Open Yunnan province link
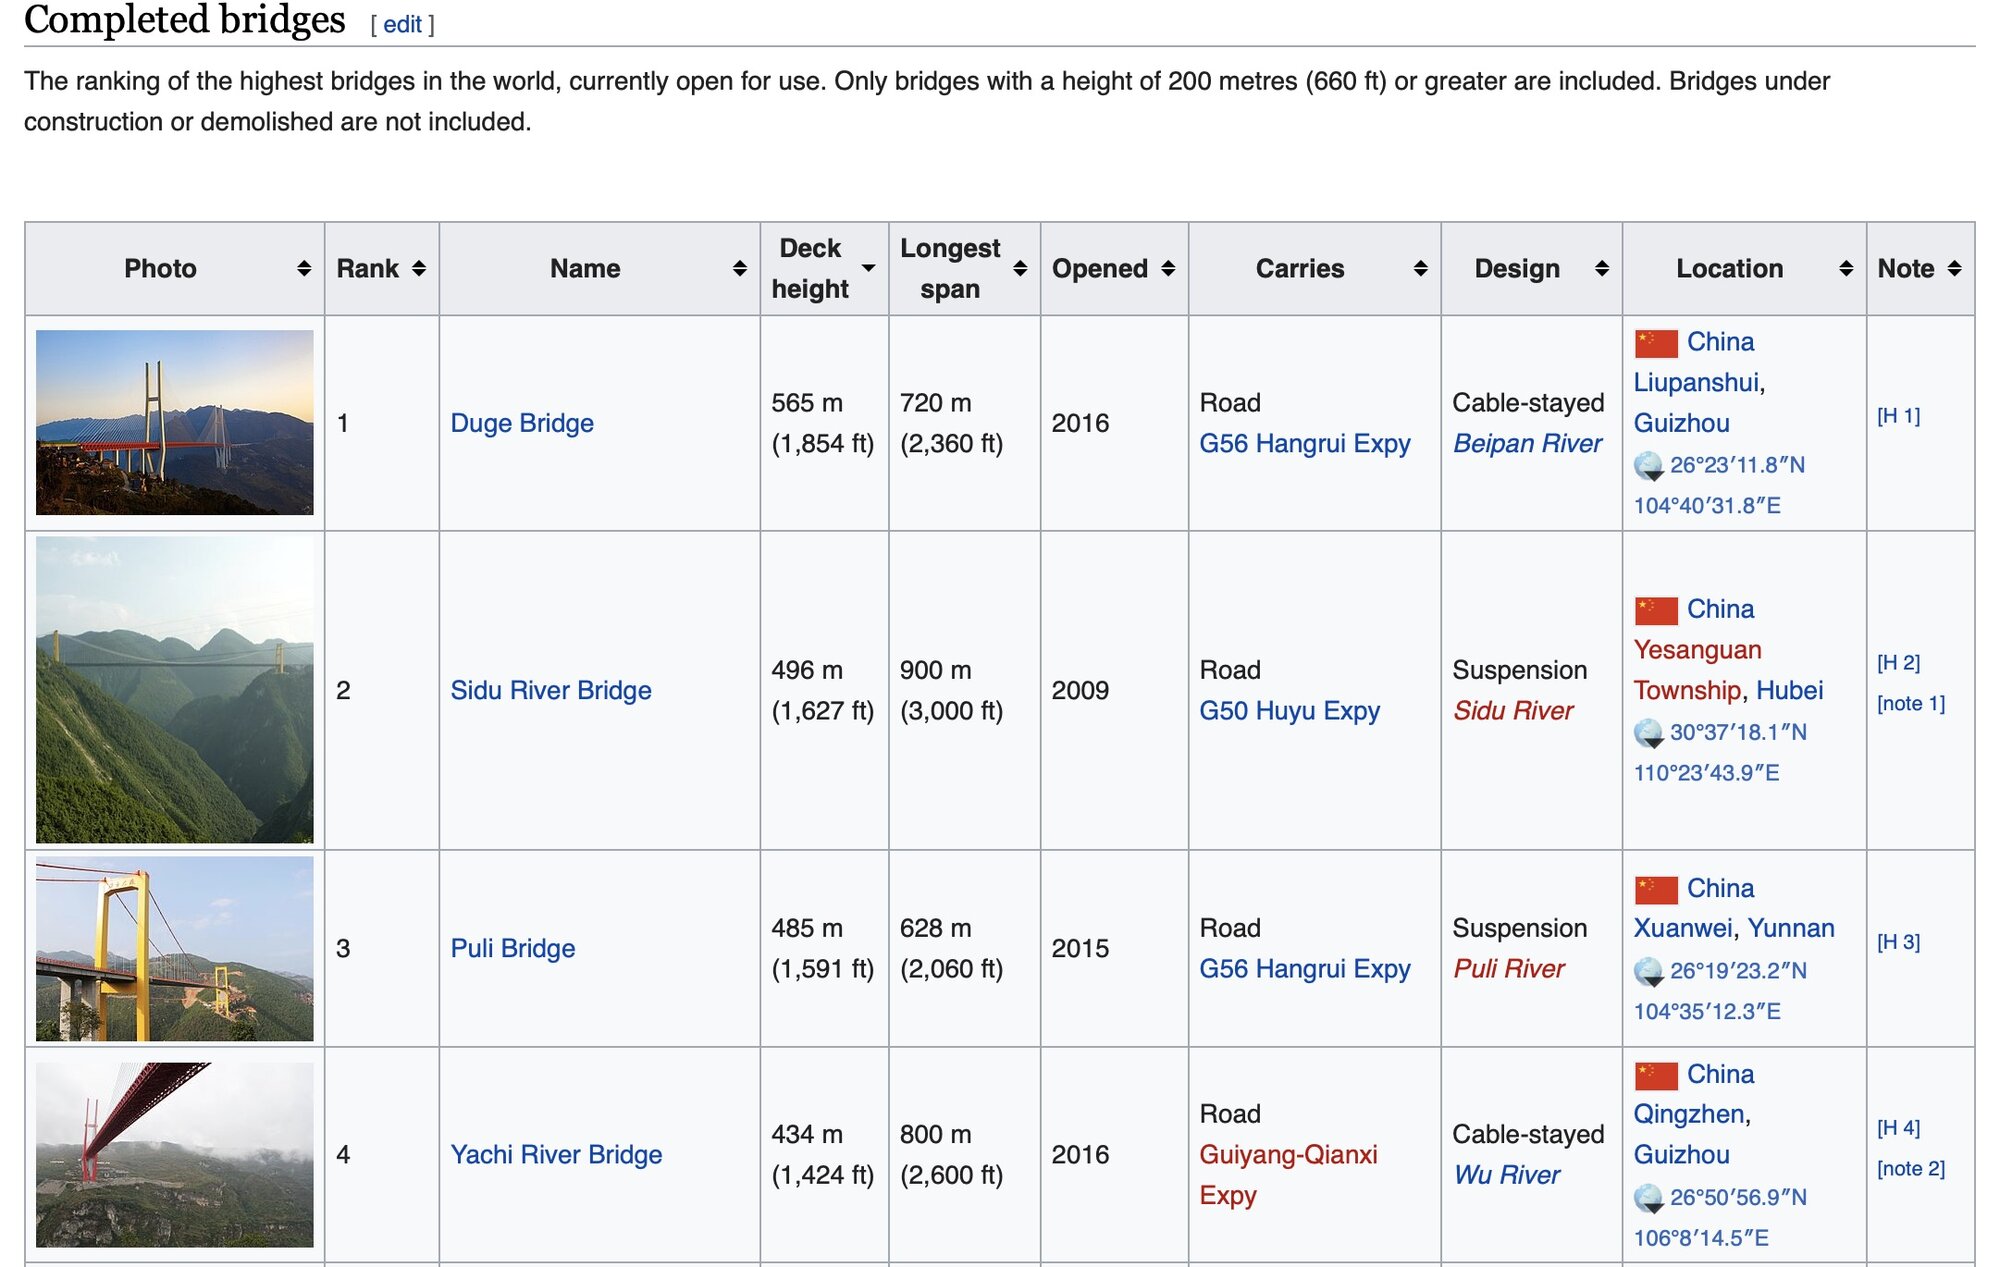Viewport: 2000px width, 1267px height. coord(1791,928)
